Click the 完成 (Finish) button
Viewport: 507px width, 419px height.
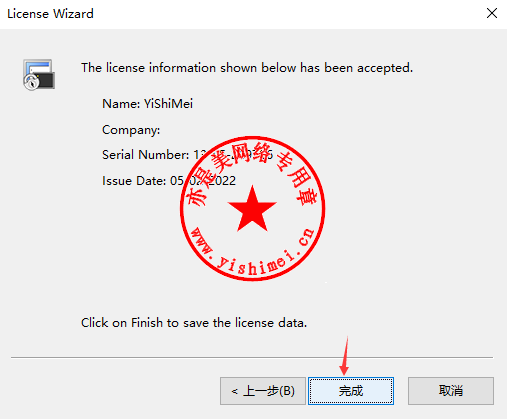(x=351, y=391)
